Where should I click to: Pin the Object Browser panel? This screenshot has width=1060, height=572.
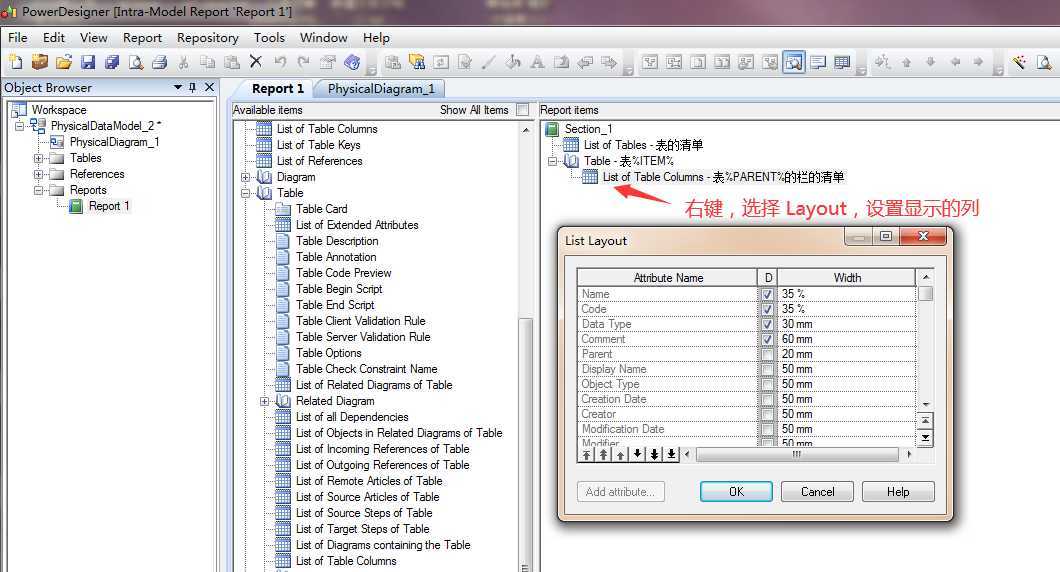tap(193, 87)
